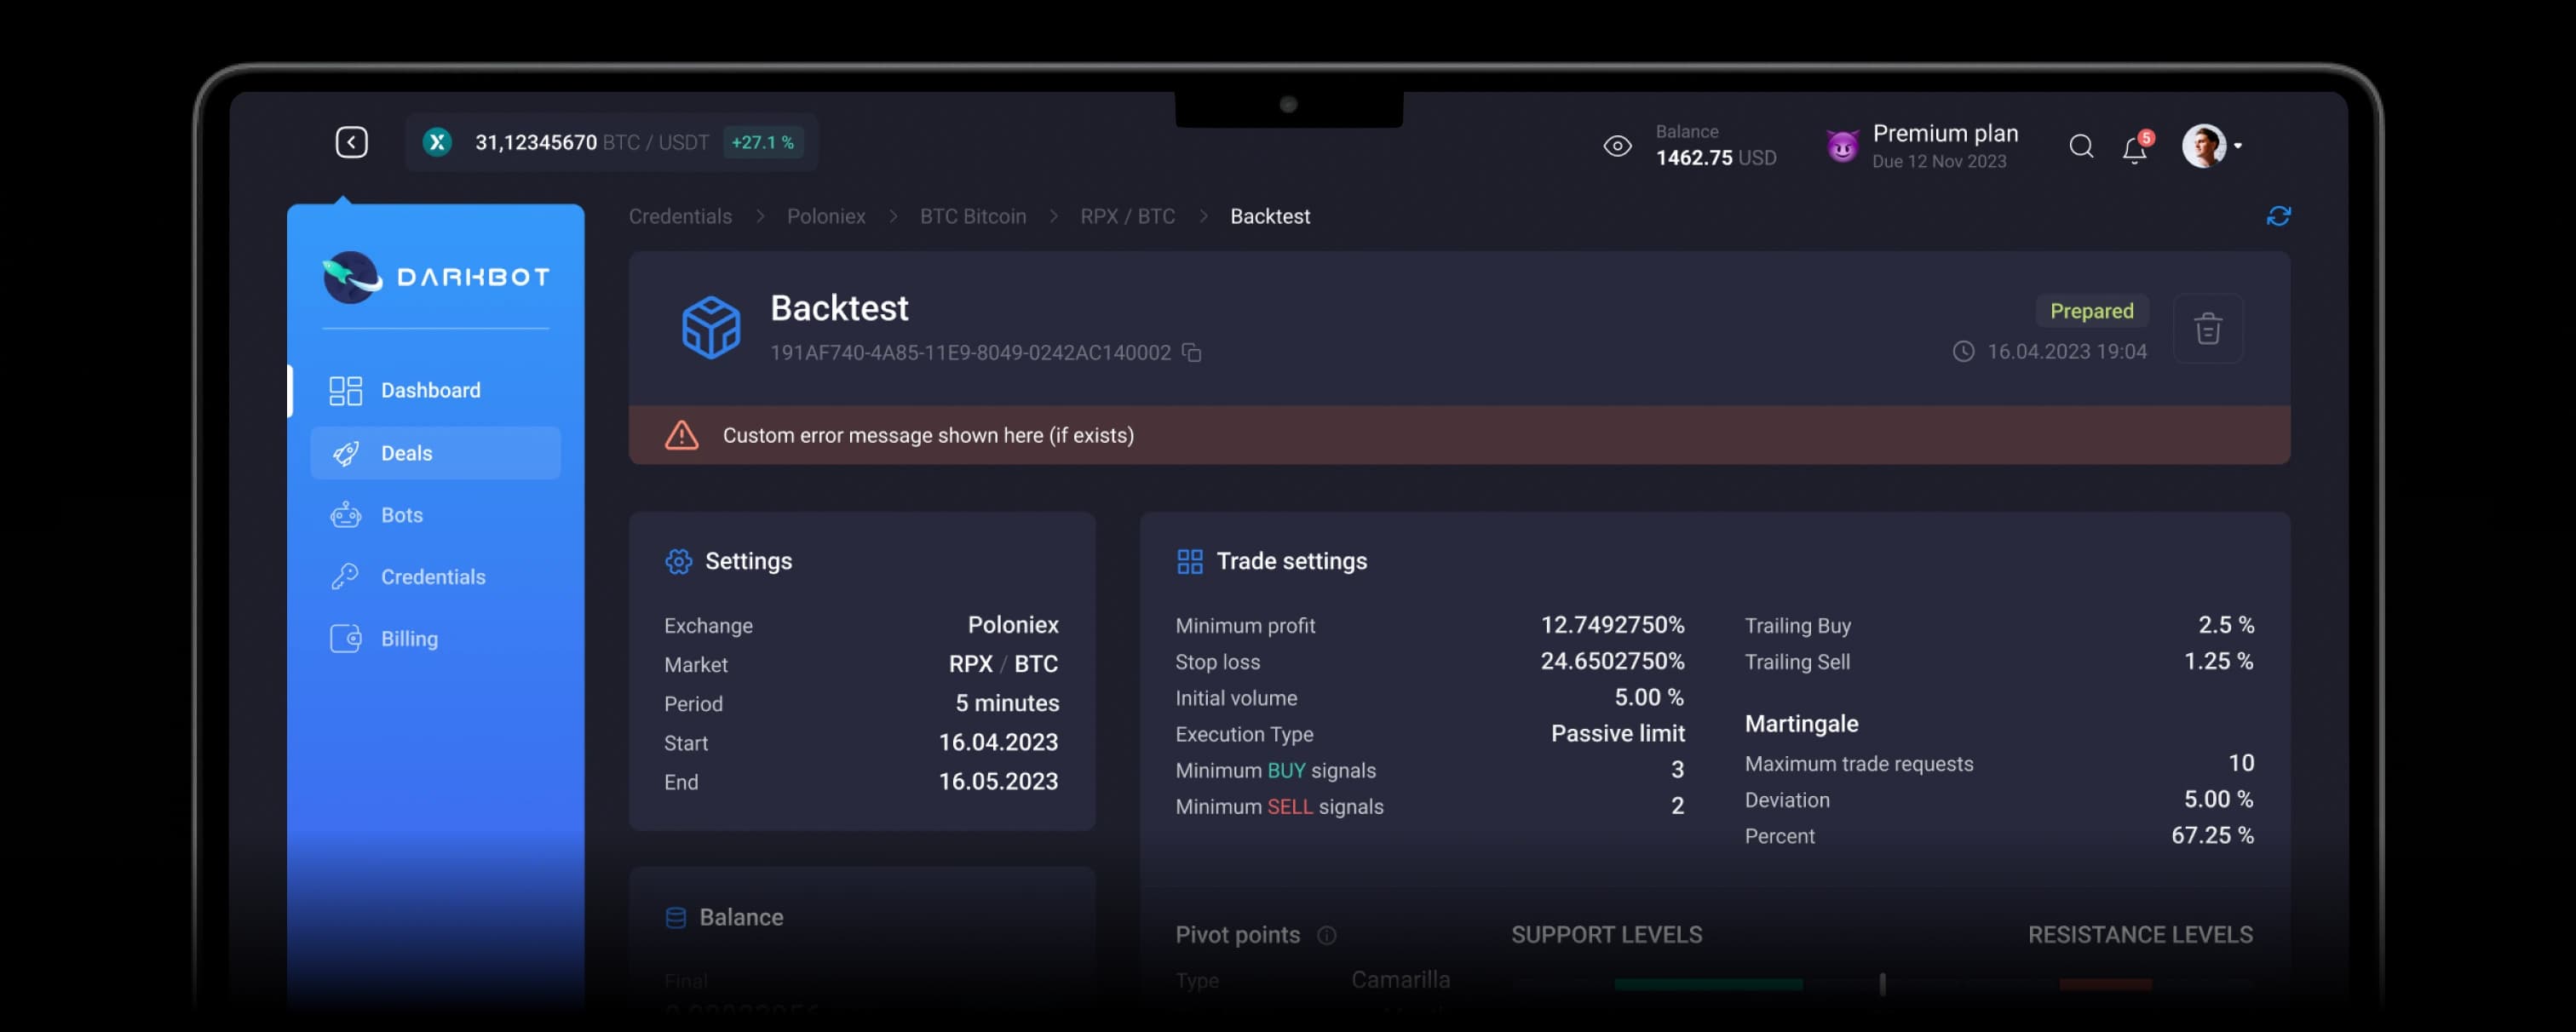Select the Deals rocket icon
The height and width of the screenshot is (1032, 2576).
coord(346,453)
